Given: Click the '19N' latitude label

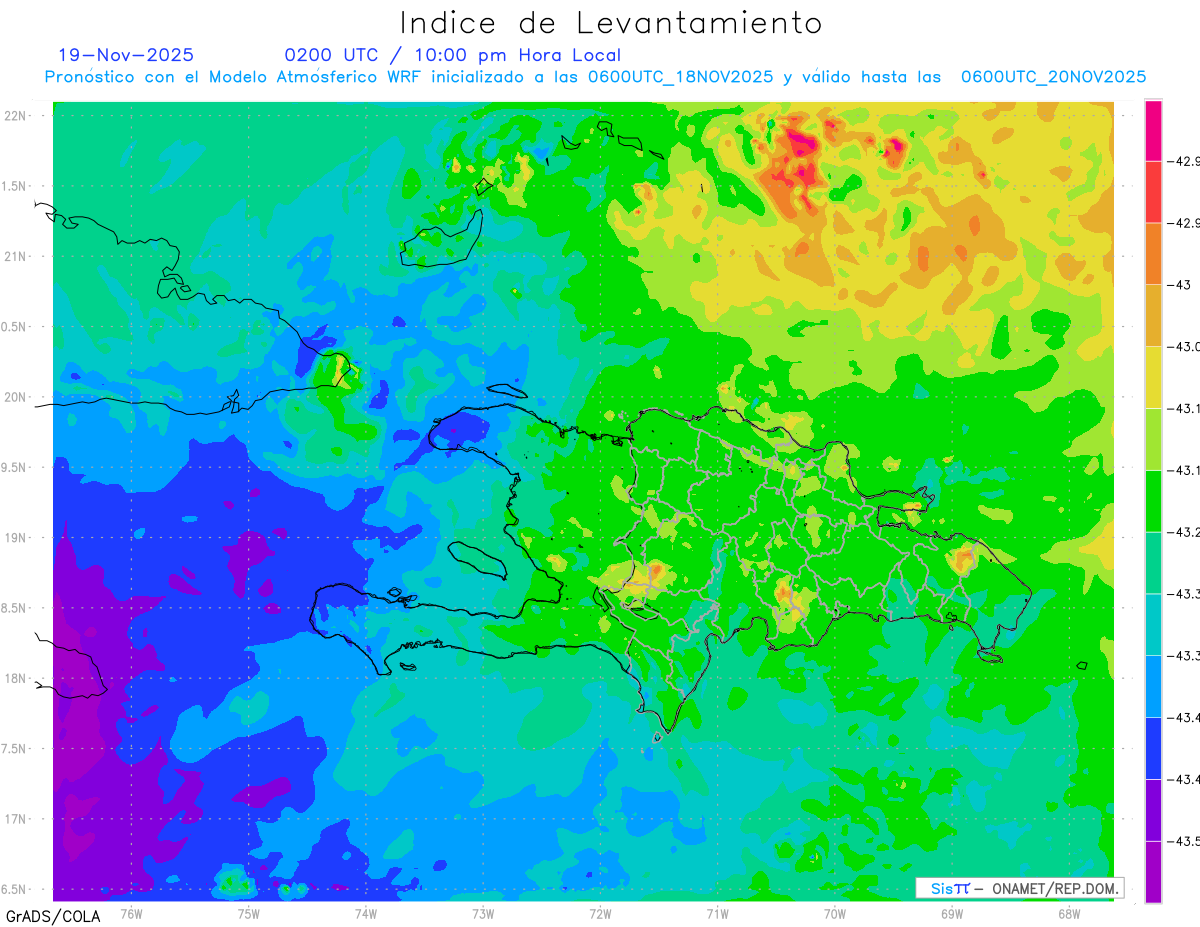Looking at the screenshot, I should pyautogui.click(x=15, y=537).
